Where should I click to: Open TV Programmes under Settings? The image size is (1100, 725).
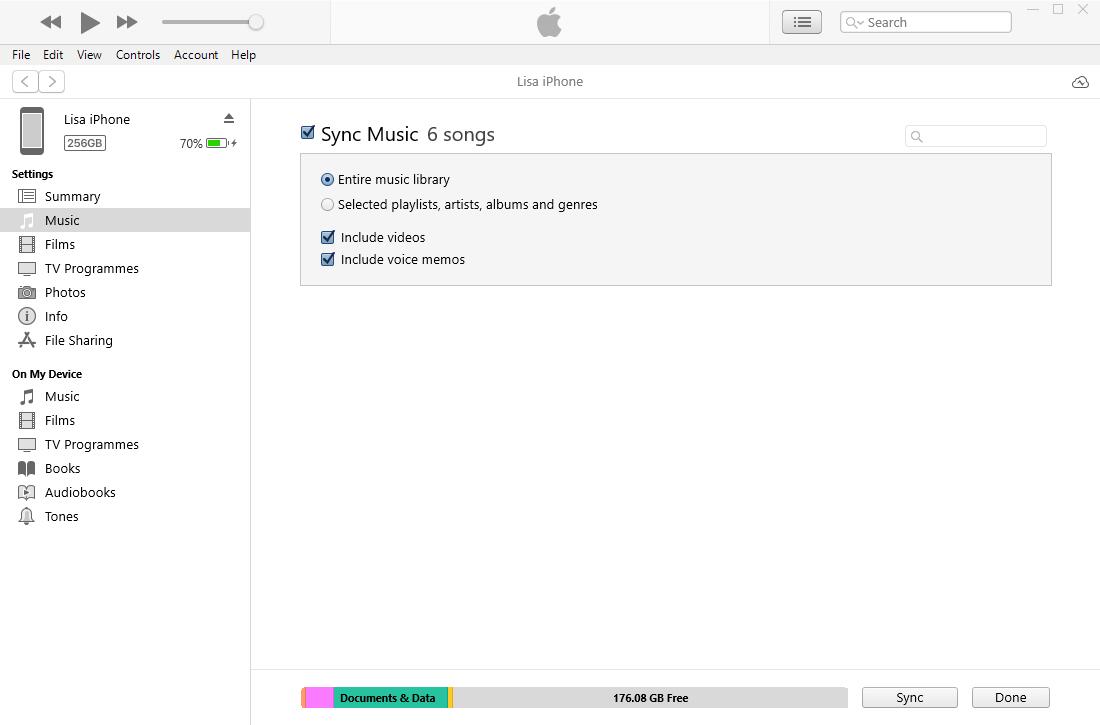[125, 268]
